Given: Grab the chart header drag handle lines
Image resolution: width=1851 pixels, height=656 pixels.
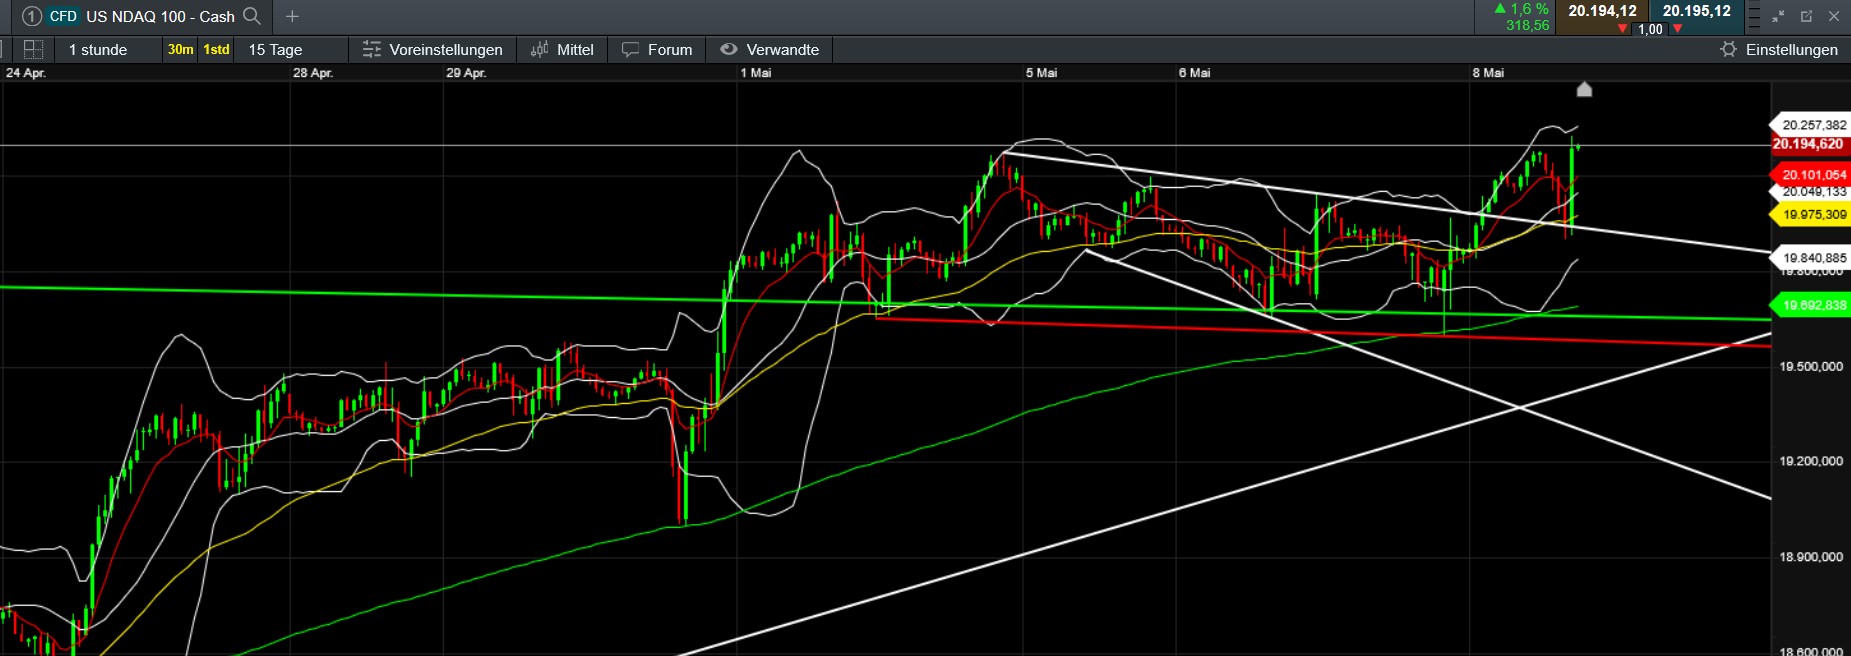Looking at the screenshot, I should 1753,17.
